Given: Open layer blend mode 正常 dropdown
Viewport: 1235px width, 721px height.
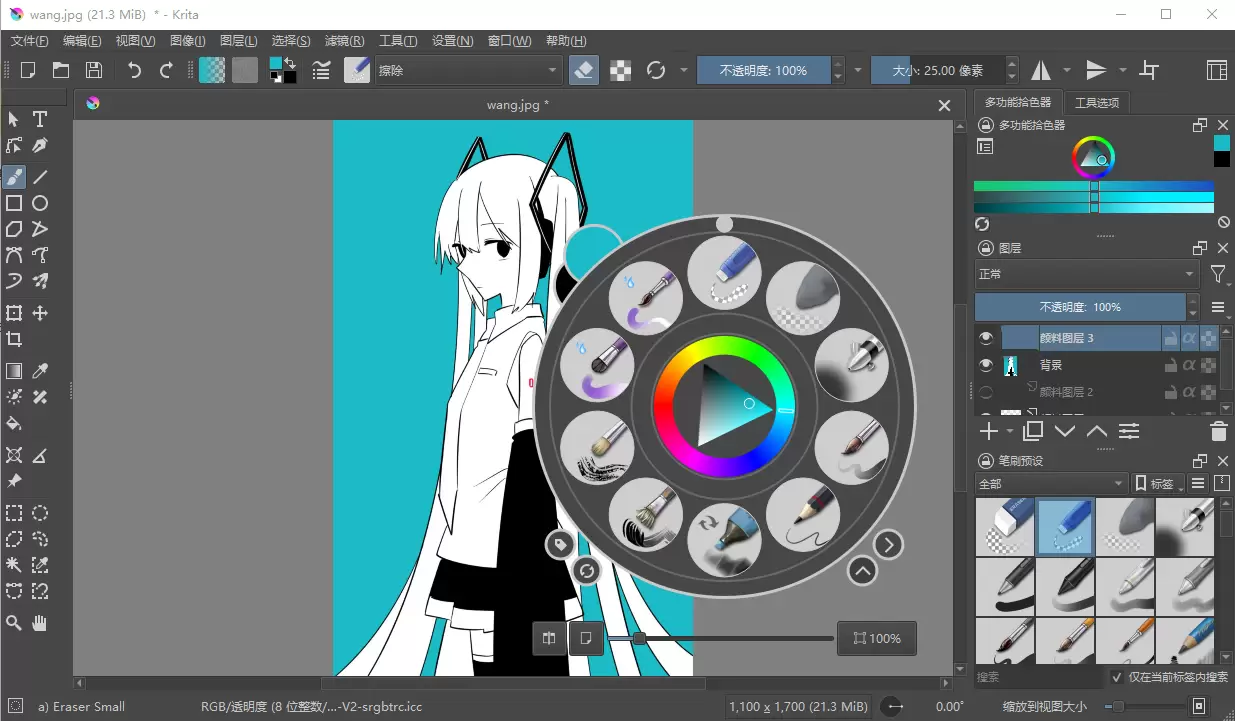Looking at the screenshot, I should click(x=1086, y=274).
